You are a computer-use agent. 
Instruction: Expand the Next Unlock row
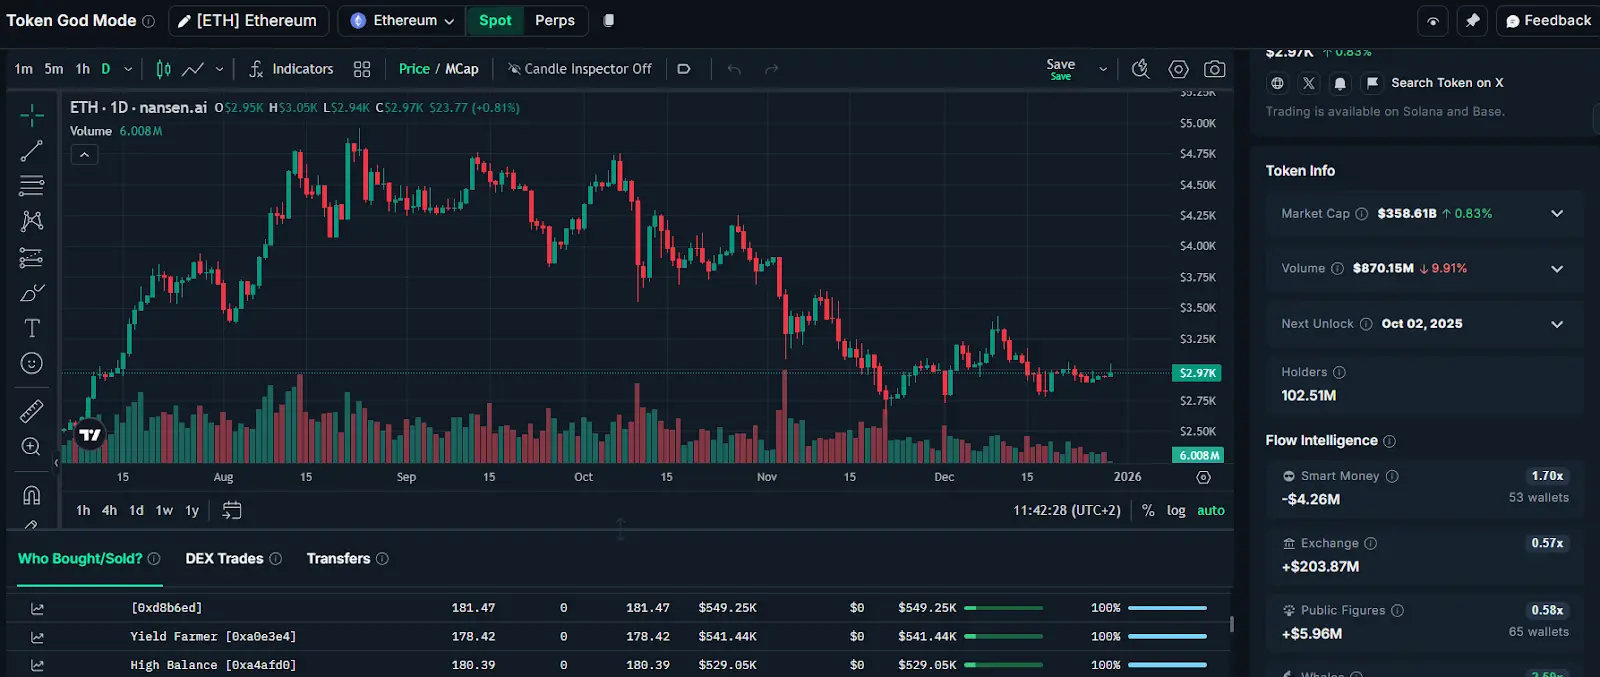point(1556,324)
